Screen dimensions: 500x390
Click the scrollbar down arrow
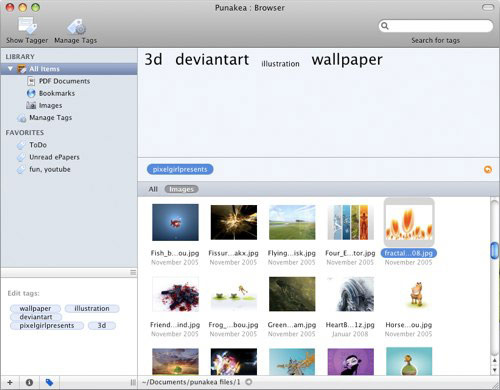click(x=495, y=369)
